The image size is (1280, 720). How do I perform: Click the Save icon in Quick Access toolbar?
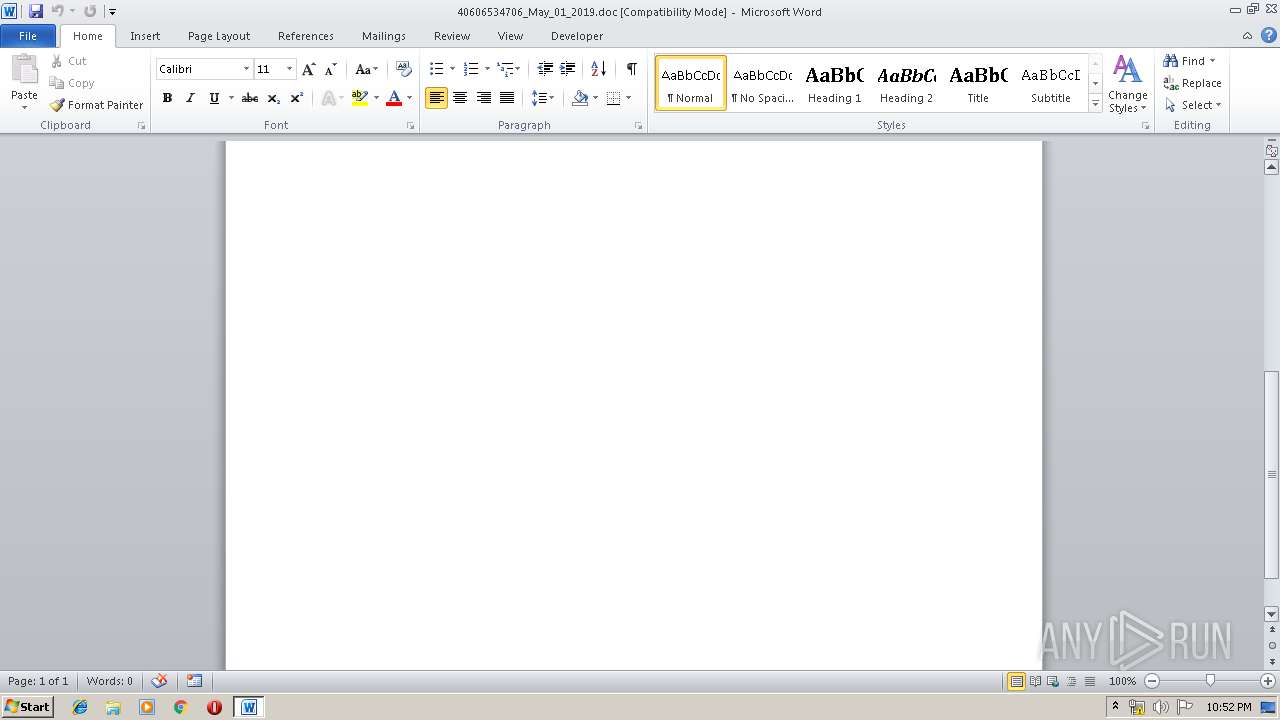tap(36, 11)
